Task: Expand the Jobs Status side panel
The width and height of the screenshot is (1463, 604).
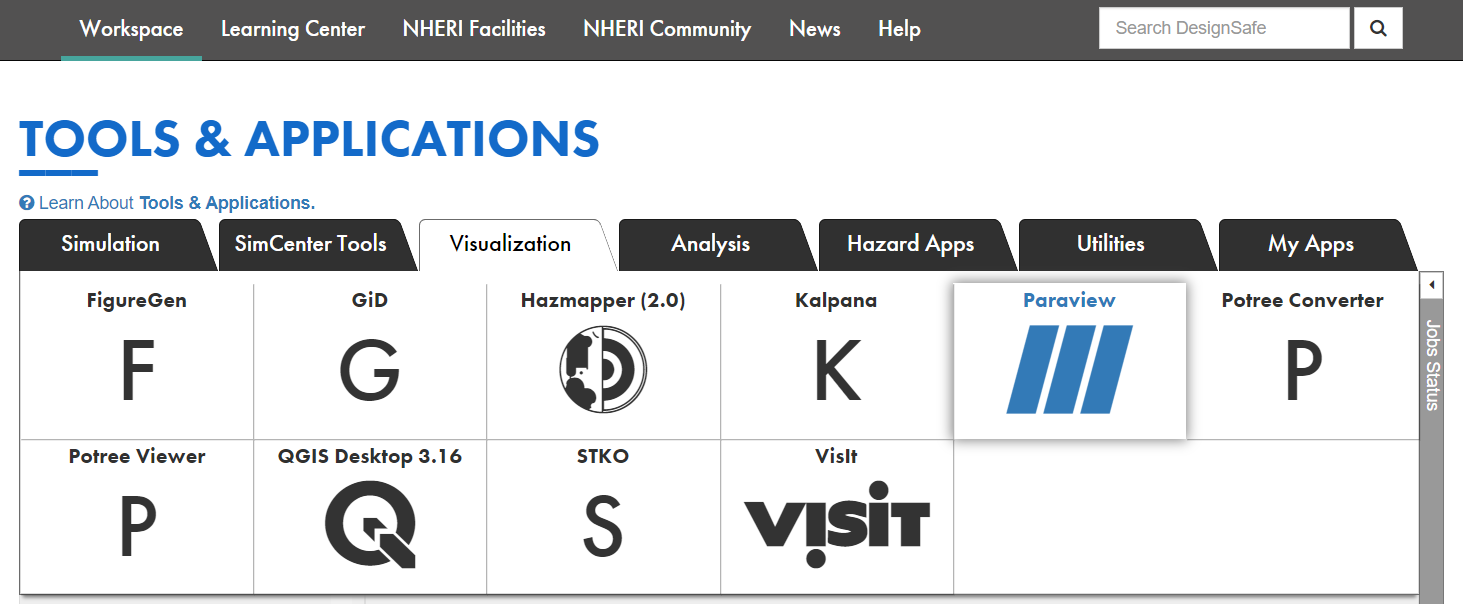Action: point(1431,285)
